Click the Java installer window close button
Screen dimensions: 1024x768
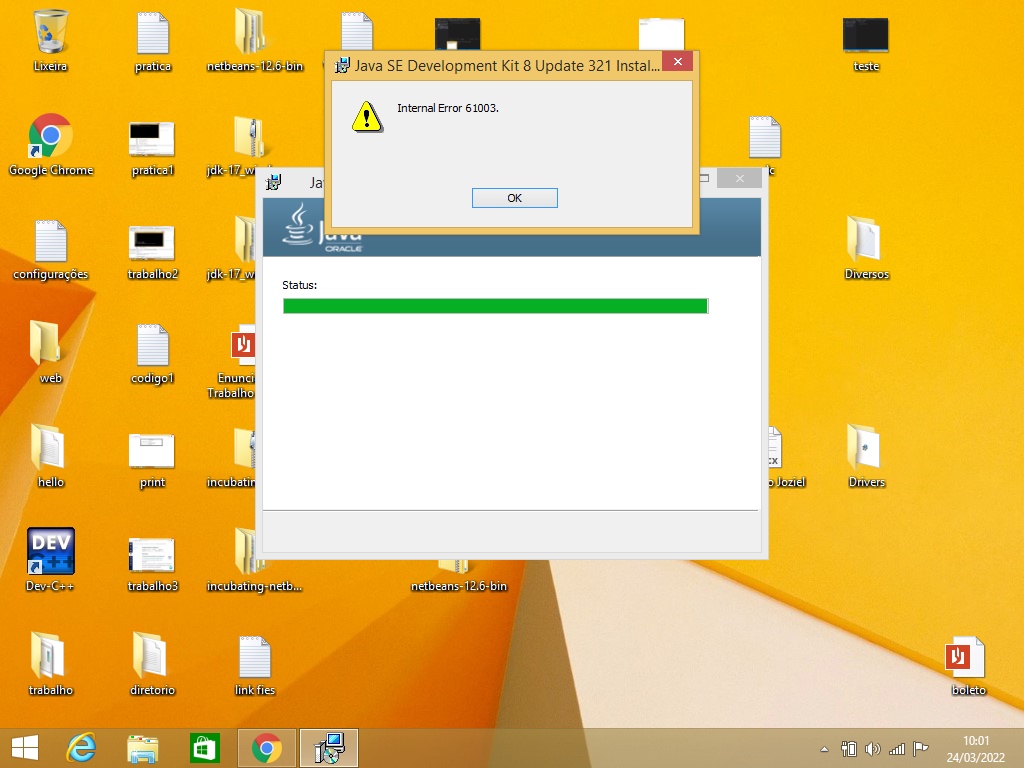tap(739, 178)
